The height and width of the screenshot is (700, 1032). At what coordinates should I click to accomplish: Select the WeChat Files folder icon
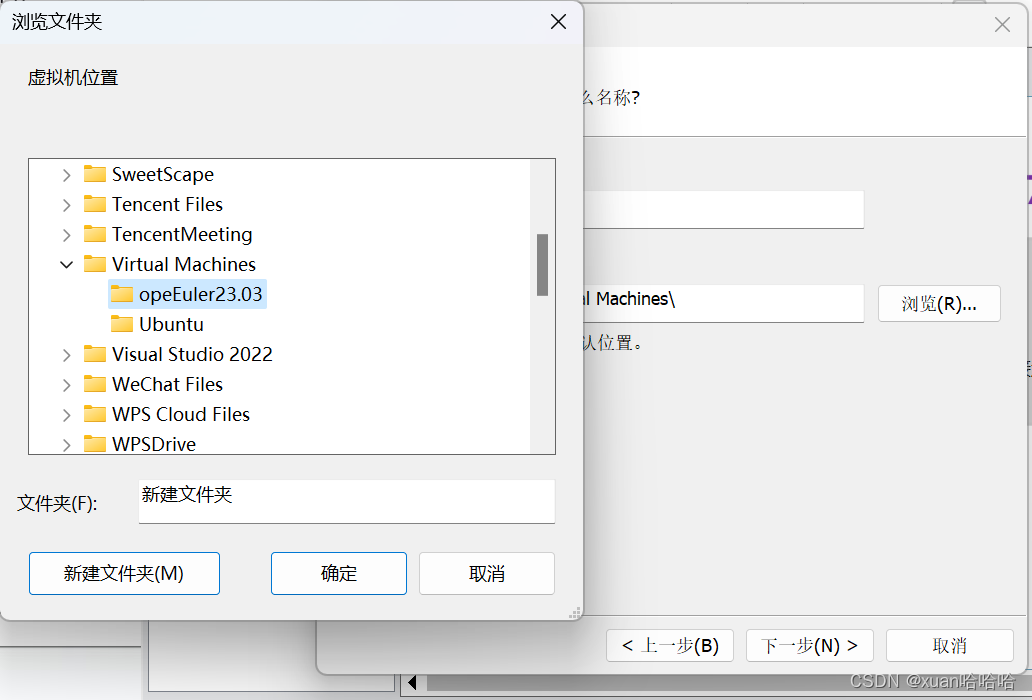click(x=96, y=384)
